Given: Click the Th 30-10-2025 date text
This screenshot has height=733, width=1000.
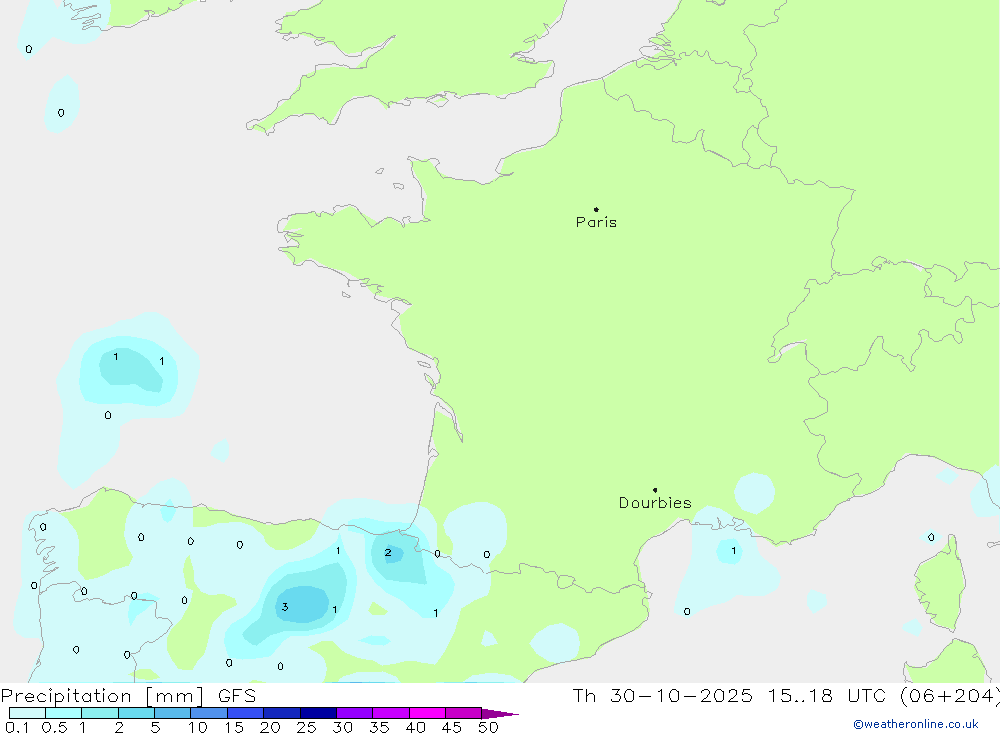Looking at the screenshot, I should [x=663, y=695].
